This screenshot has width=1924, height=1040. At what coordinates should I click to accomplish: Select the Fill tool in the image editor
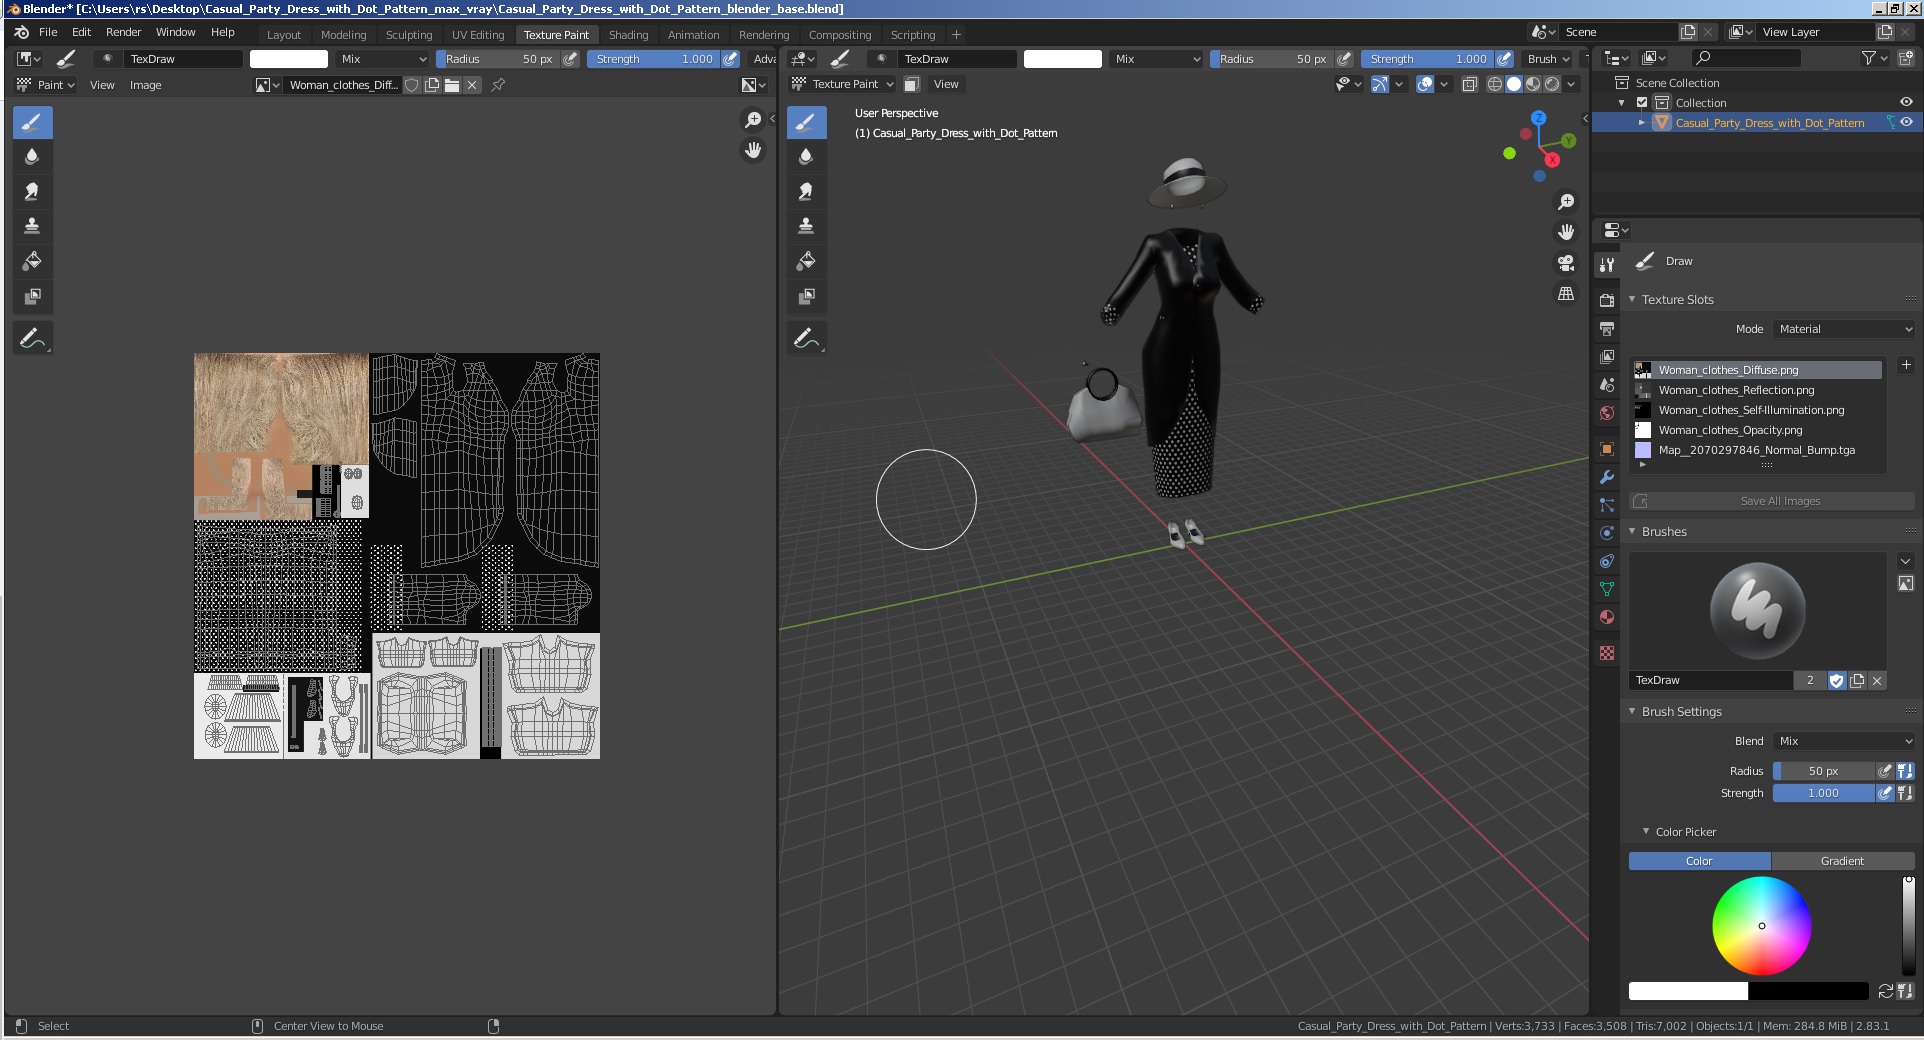pos(32,262)
